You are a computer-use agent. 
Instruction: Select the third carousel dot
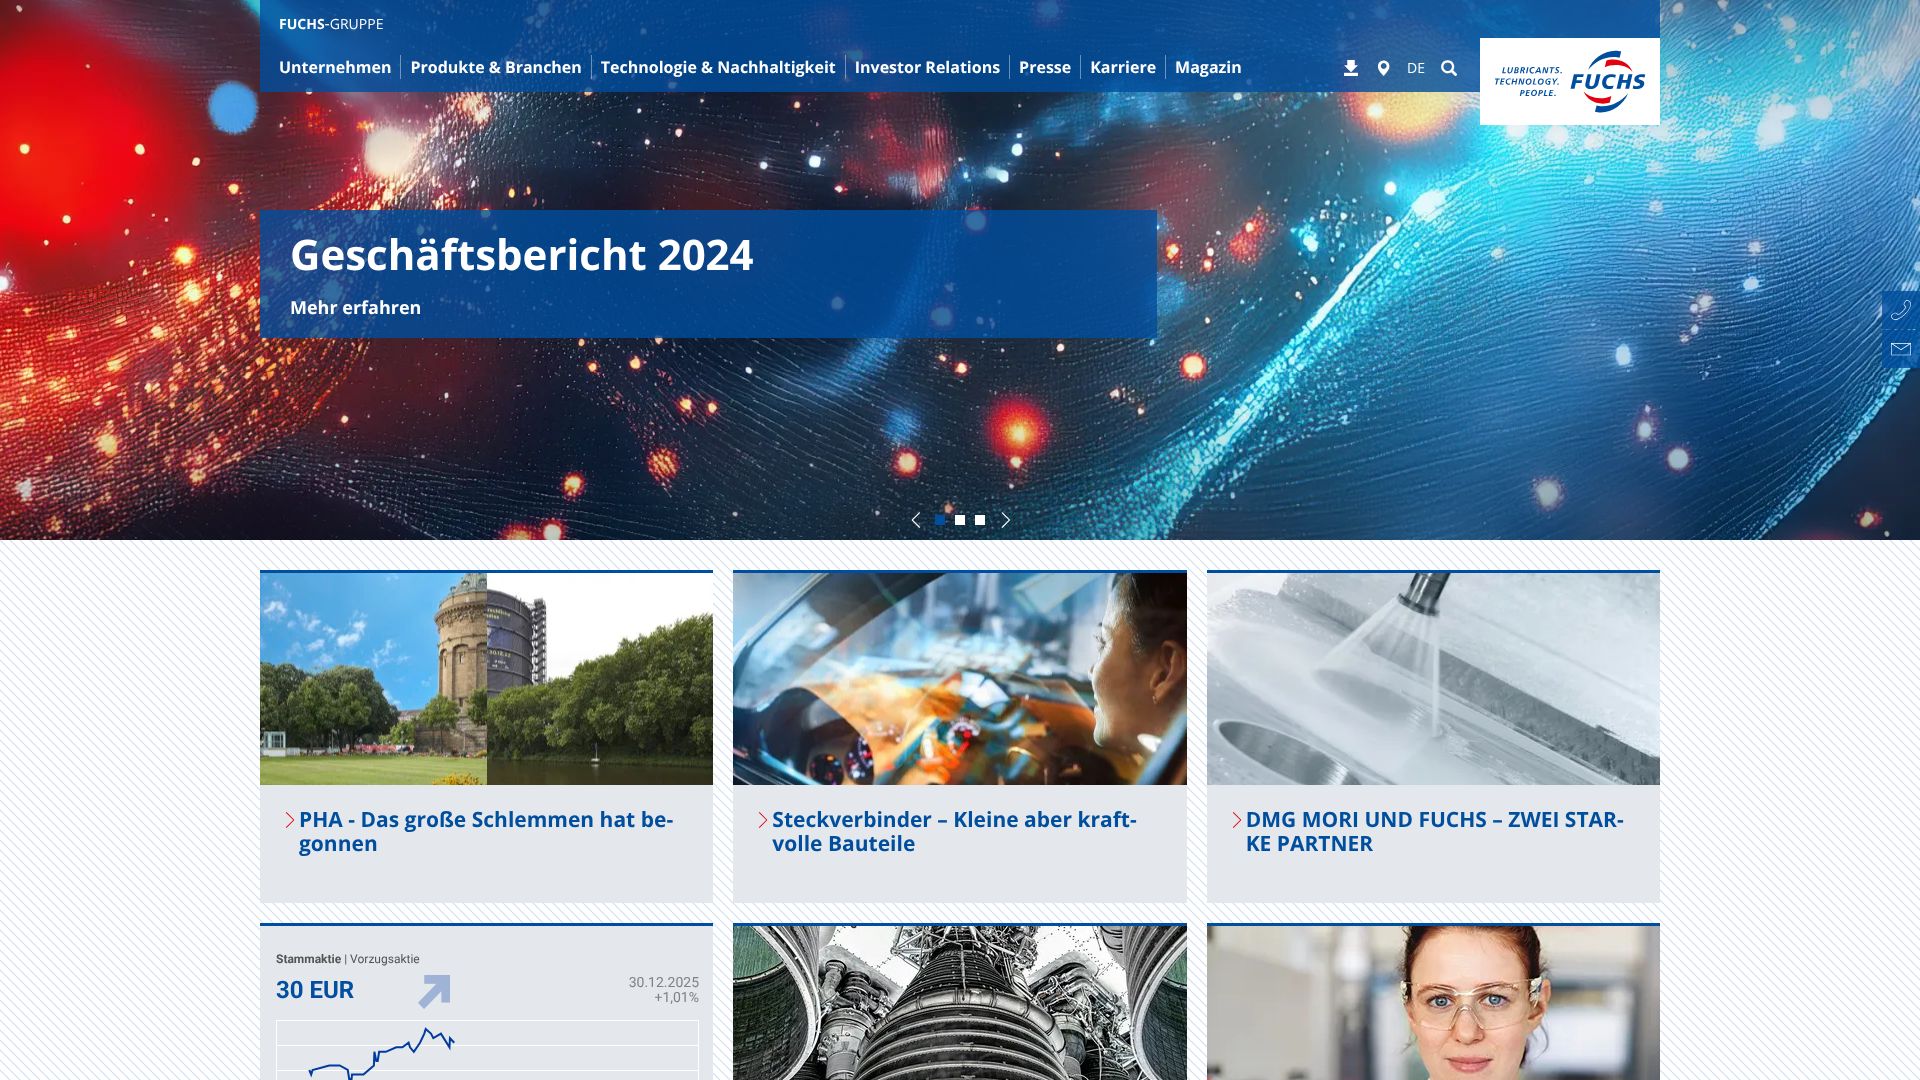pyautogui.click(x=980, y=520)
